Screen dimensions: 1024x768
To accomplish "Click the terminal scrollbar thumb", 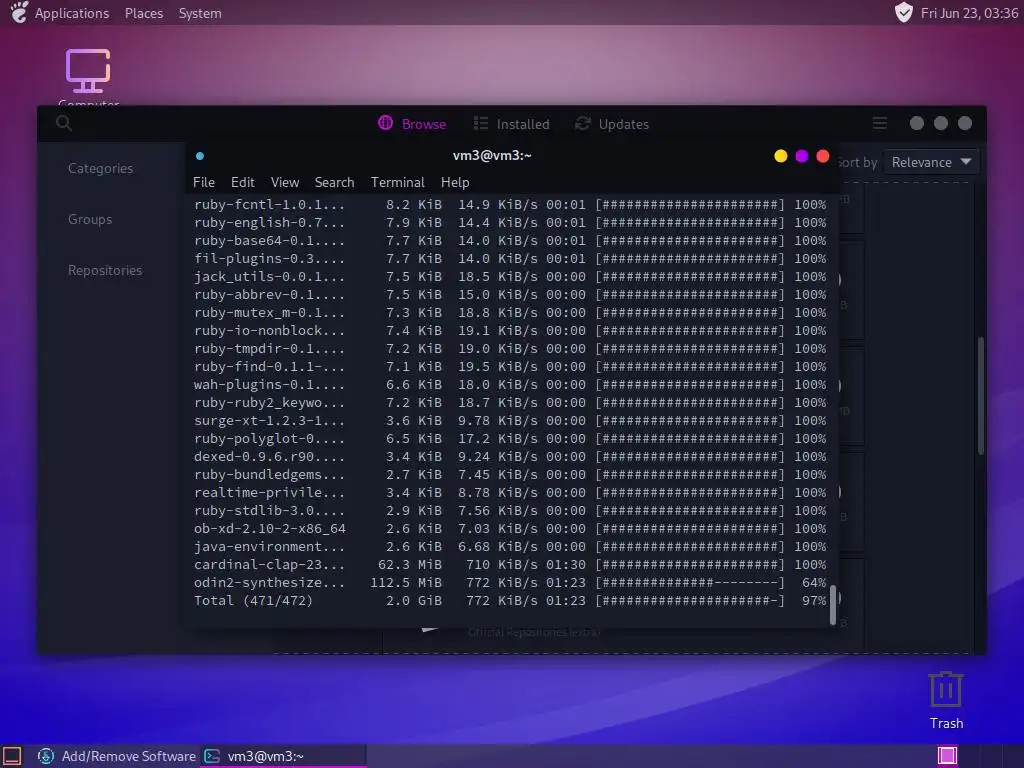I will click(x=833, y=605).
